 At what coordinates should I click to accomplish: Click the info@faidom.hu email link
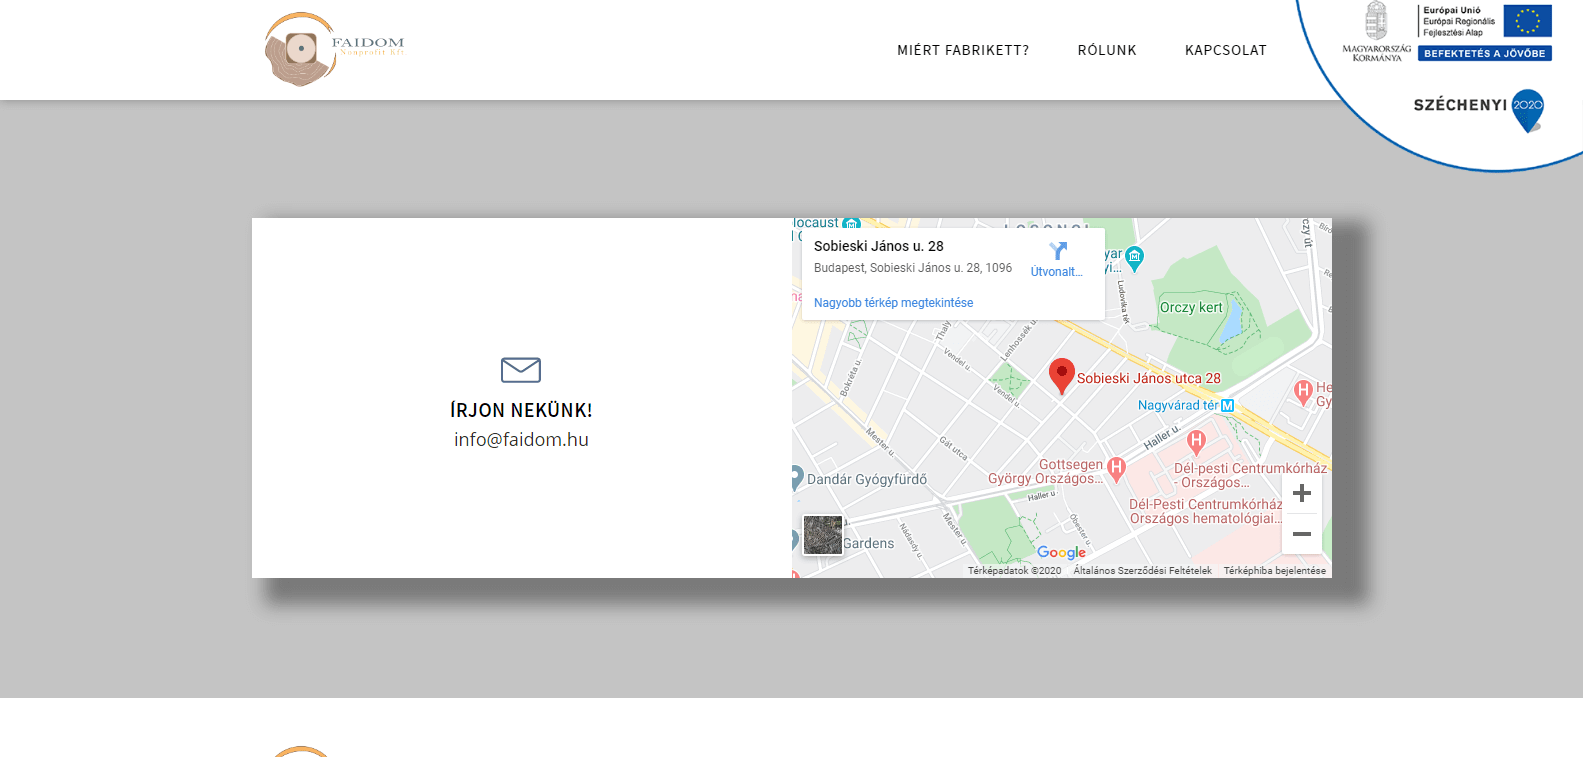521,440
